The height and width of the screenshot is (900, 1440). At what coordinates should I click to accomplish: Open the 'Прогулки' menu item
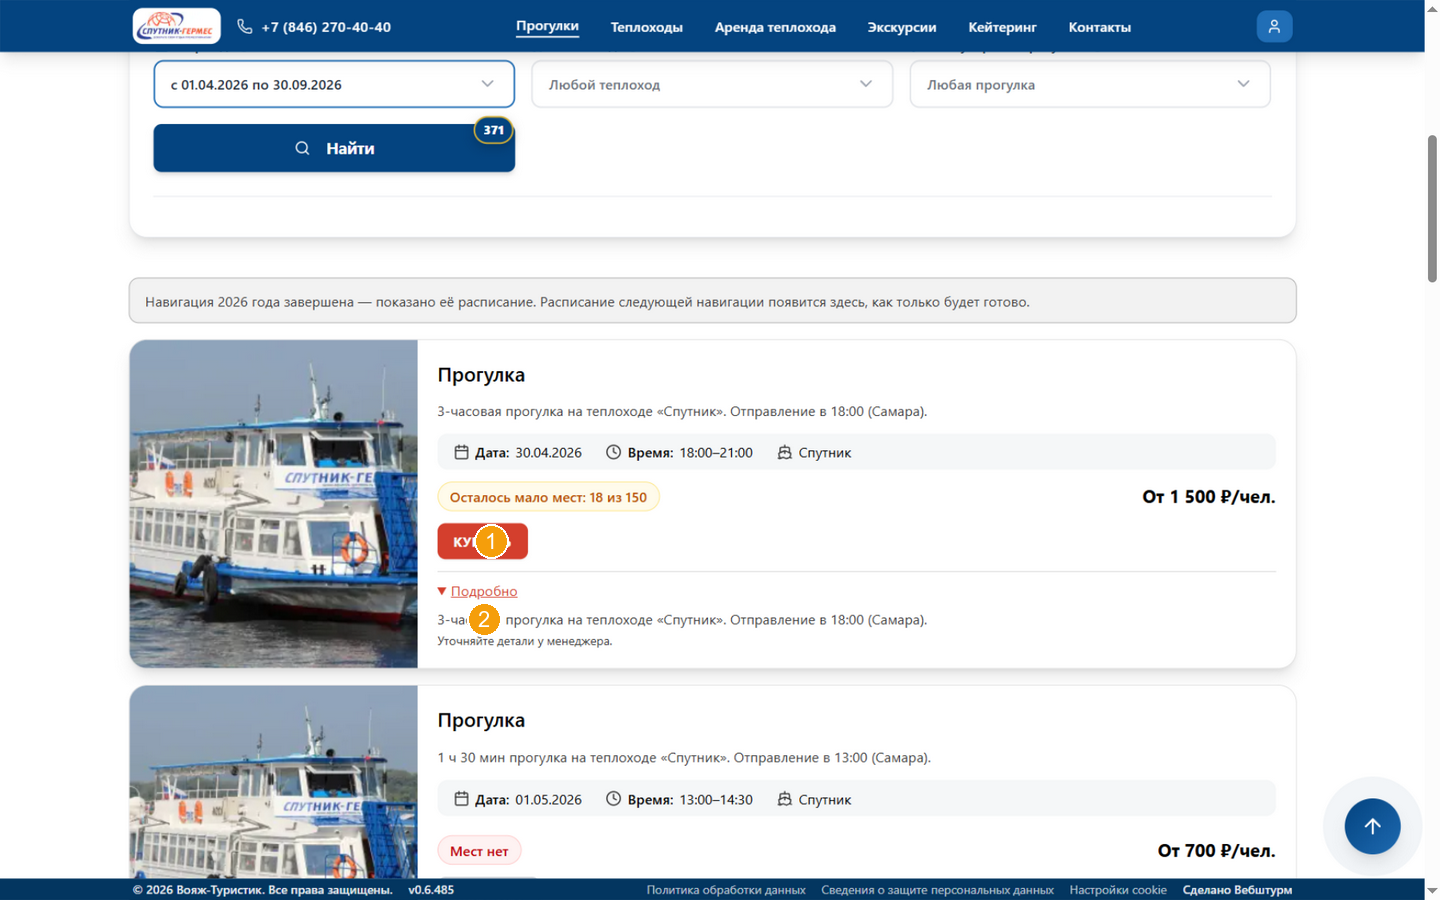tap(547, 26)
